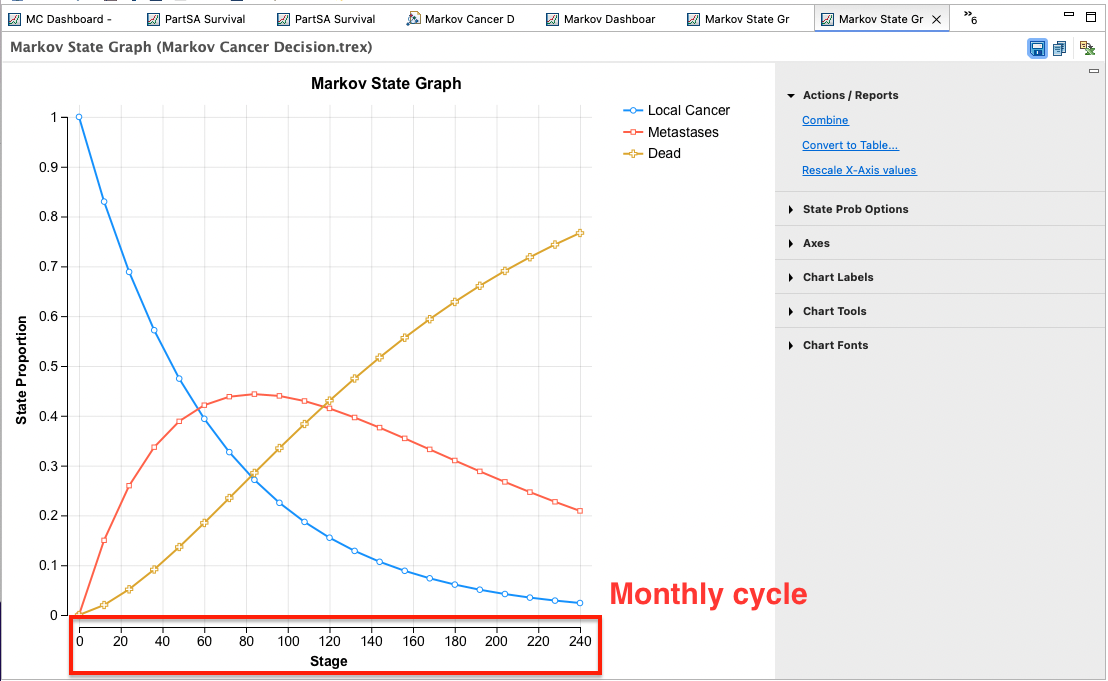
Task: Click the Copy chart icon
Action: 1059,48
